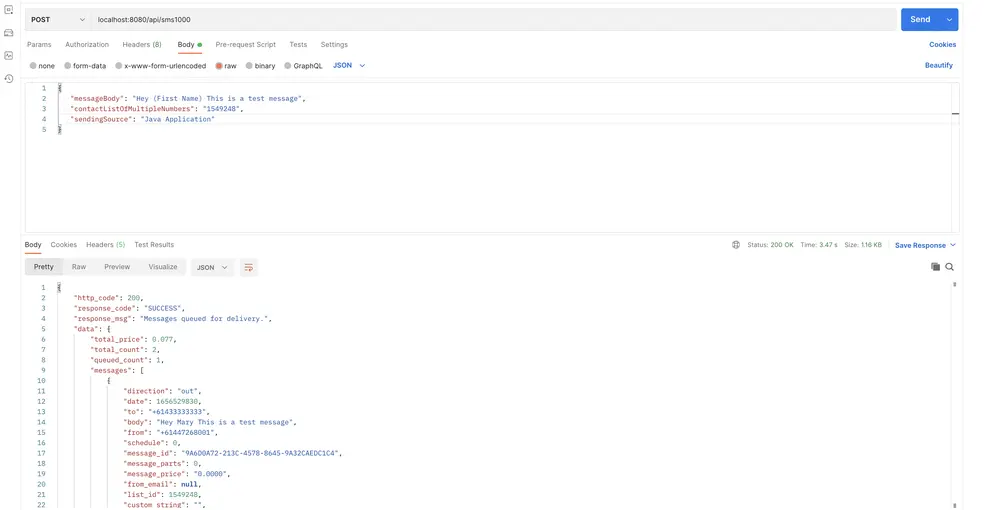
Task: Copy response using the copy icon
Action: [x=935, y=267]
